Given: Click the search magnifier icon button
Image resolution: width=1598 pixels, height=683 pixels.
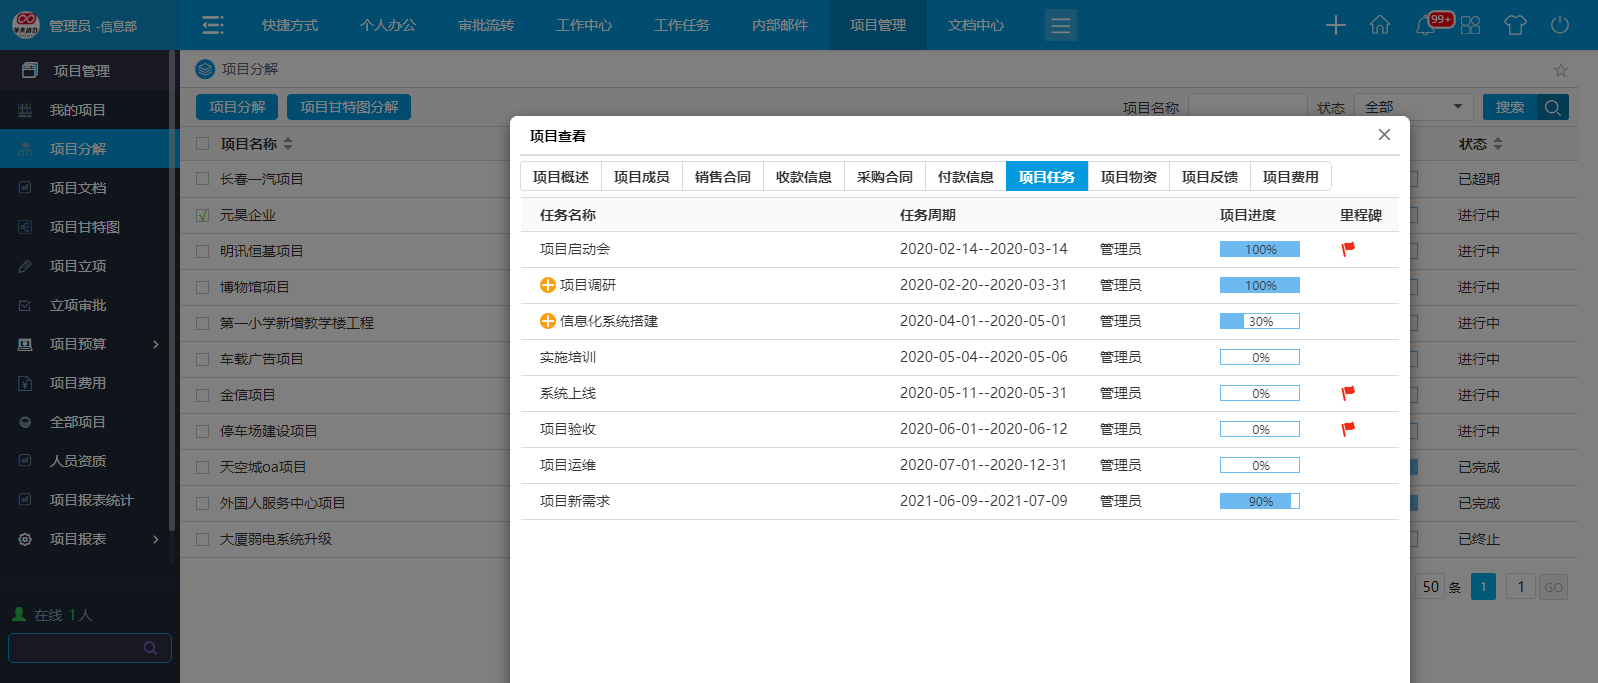Looking at the screenshot, I should click(x=1552, y=107).
